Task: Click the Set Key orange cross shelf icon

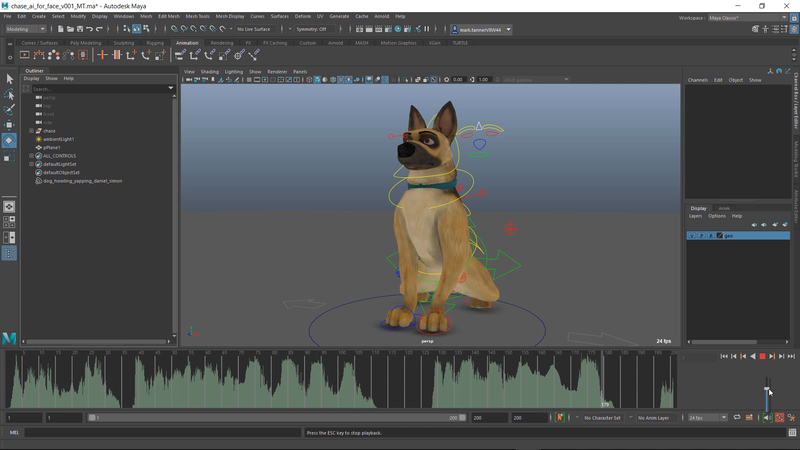Action: 102,55
